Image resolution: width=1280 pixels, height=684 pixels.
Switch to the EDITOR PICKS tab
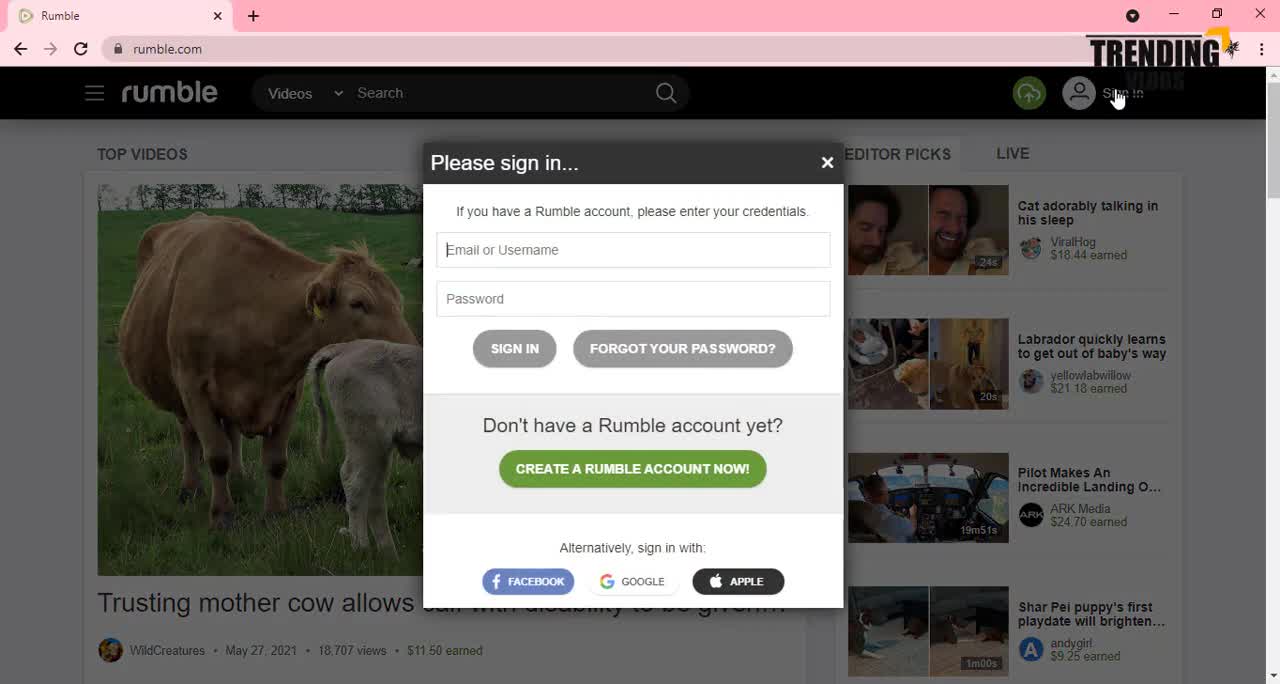point(897,154)
